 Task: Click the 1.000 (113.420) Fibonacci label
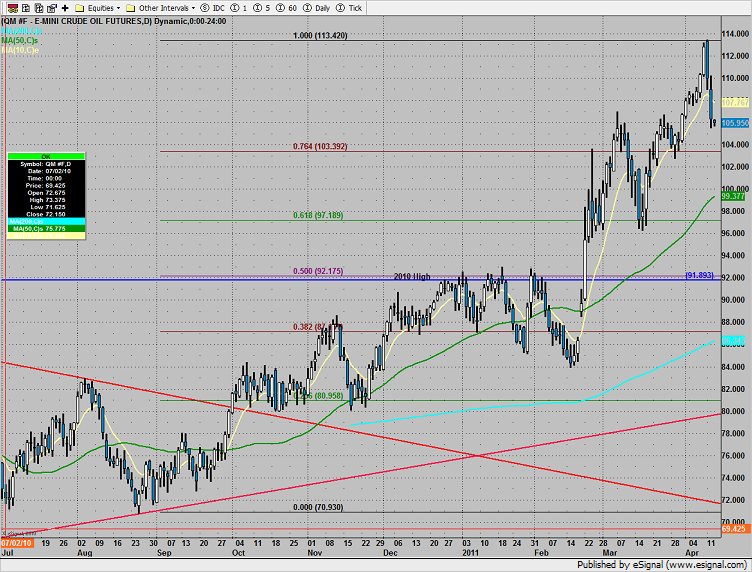(x=320, y=35)
